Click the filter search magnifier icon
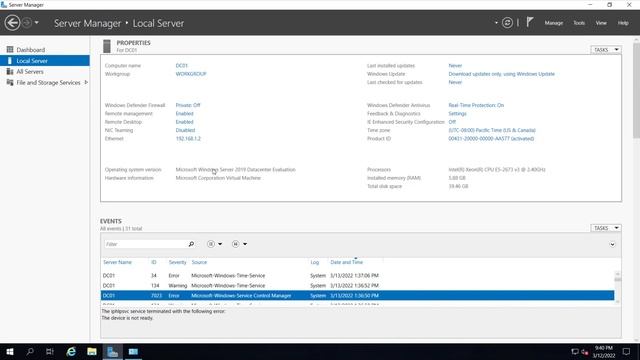Image resolution: width=640 pixels, height=360 pixels. (191, 244)
